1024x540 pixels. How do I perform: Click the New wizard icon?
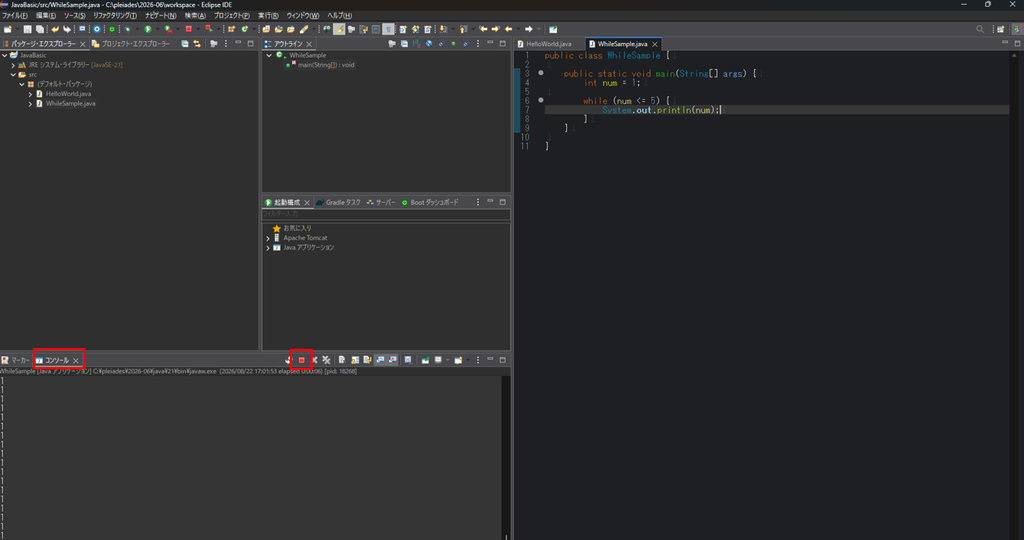click(x=7, y=29)
